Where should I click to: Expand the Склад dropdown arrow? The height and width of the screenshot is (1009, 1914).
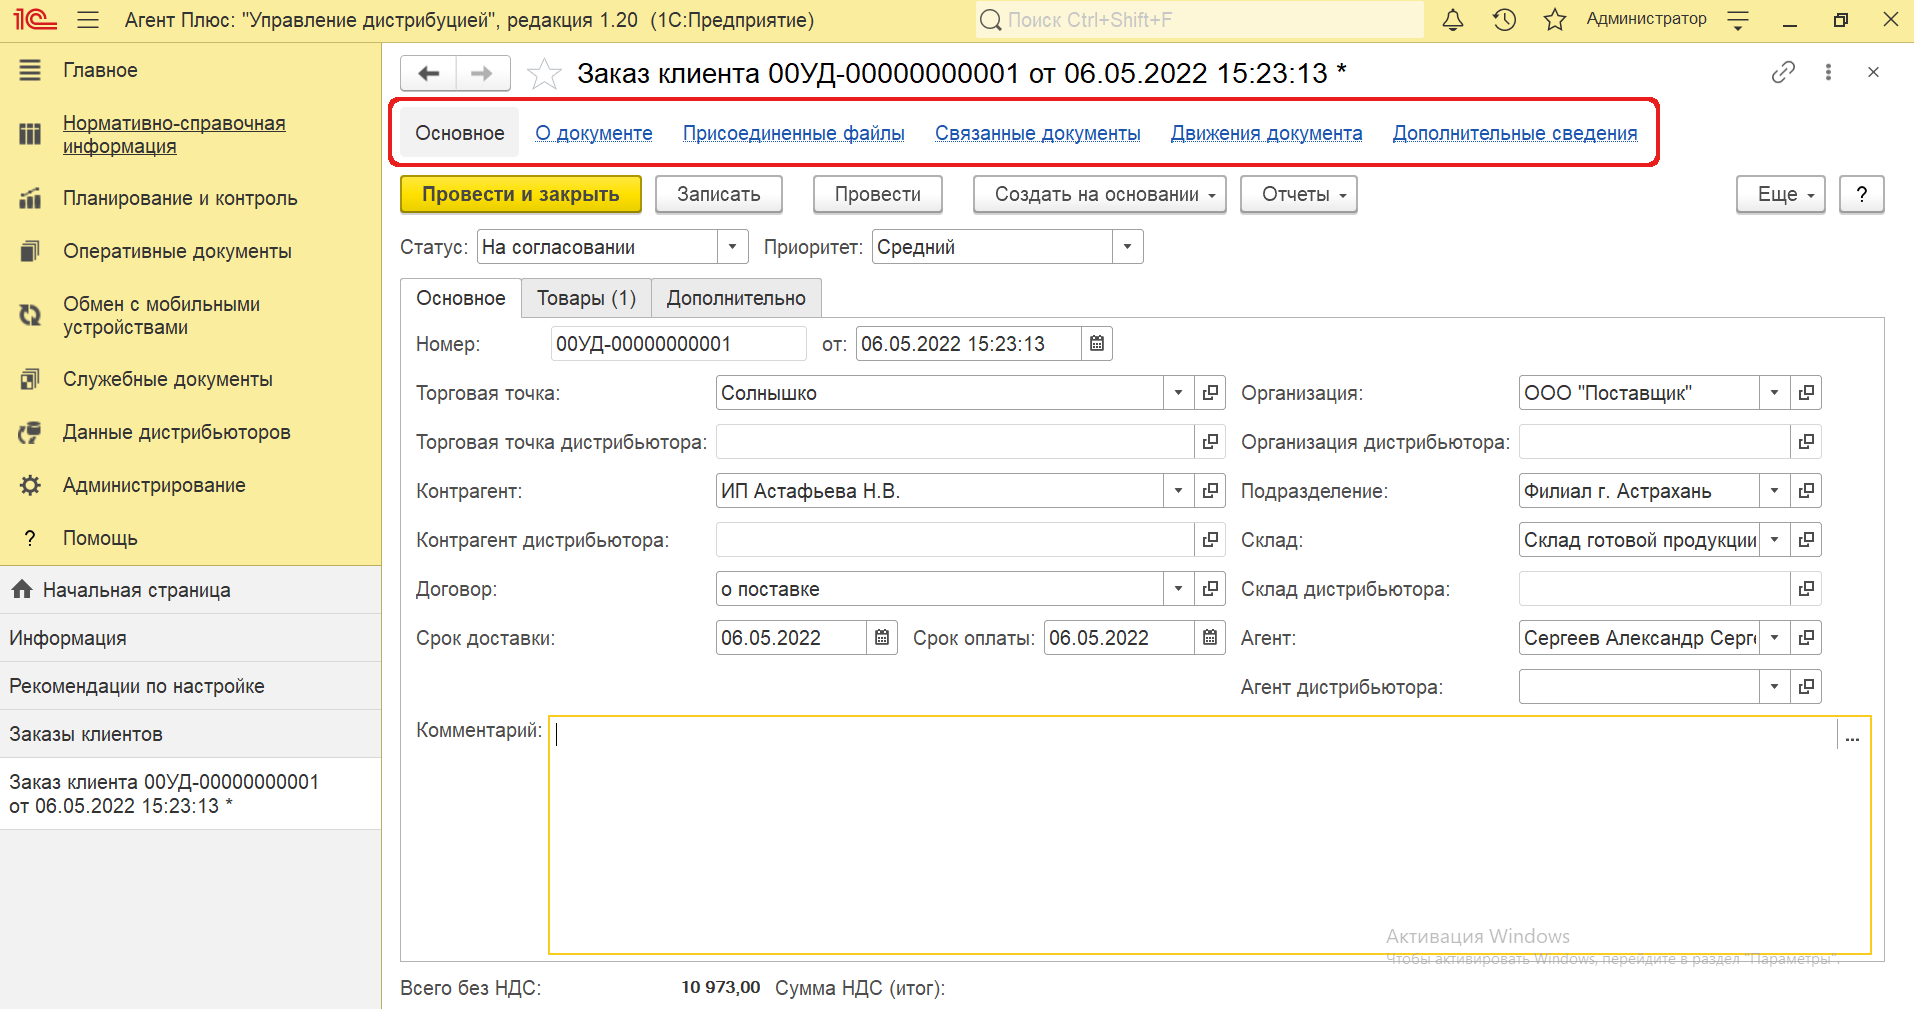[1774, 540]
